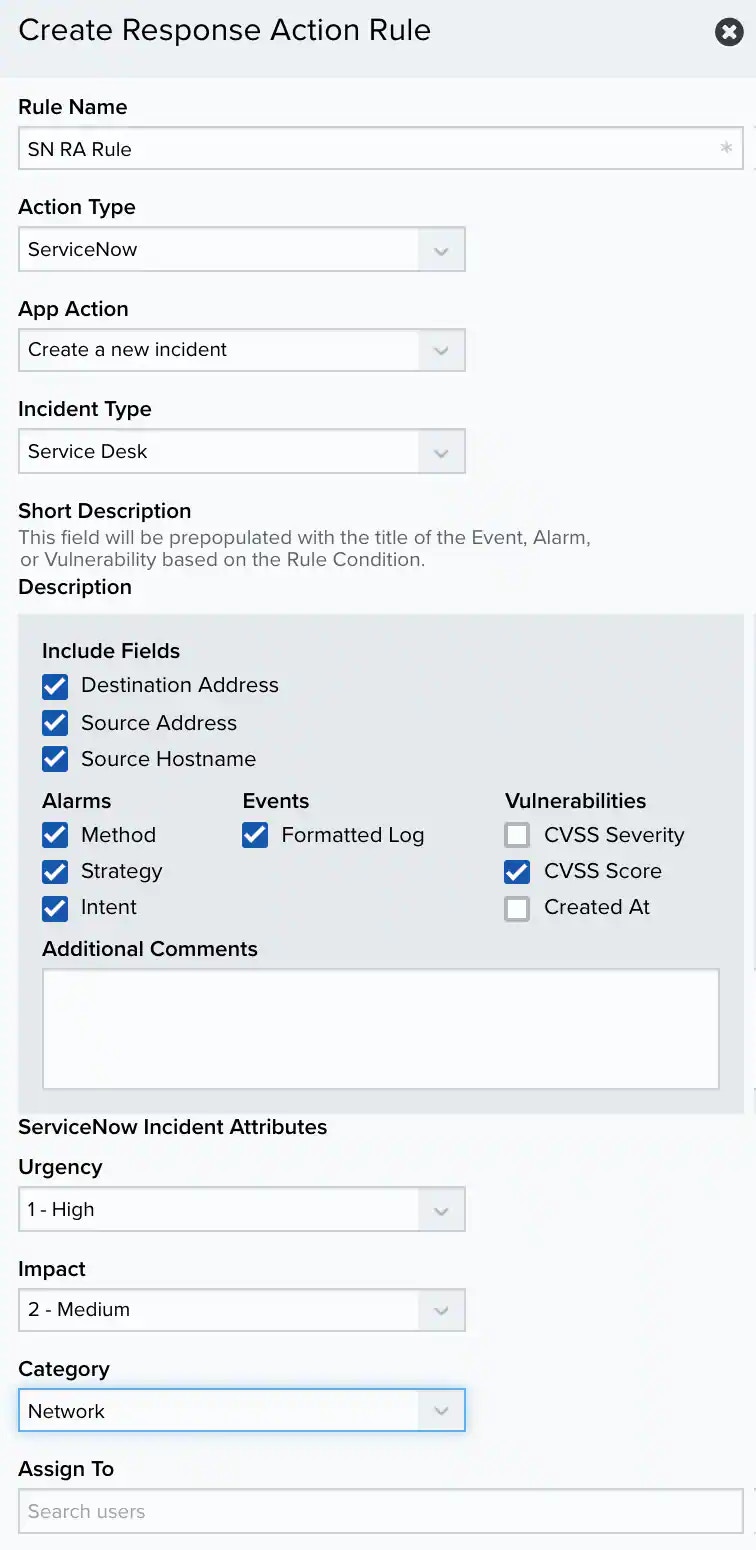Disable the Intent alarm checkbox
This screenshot has height=1550, width=756.
(55, 908)
